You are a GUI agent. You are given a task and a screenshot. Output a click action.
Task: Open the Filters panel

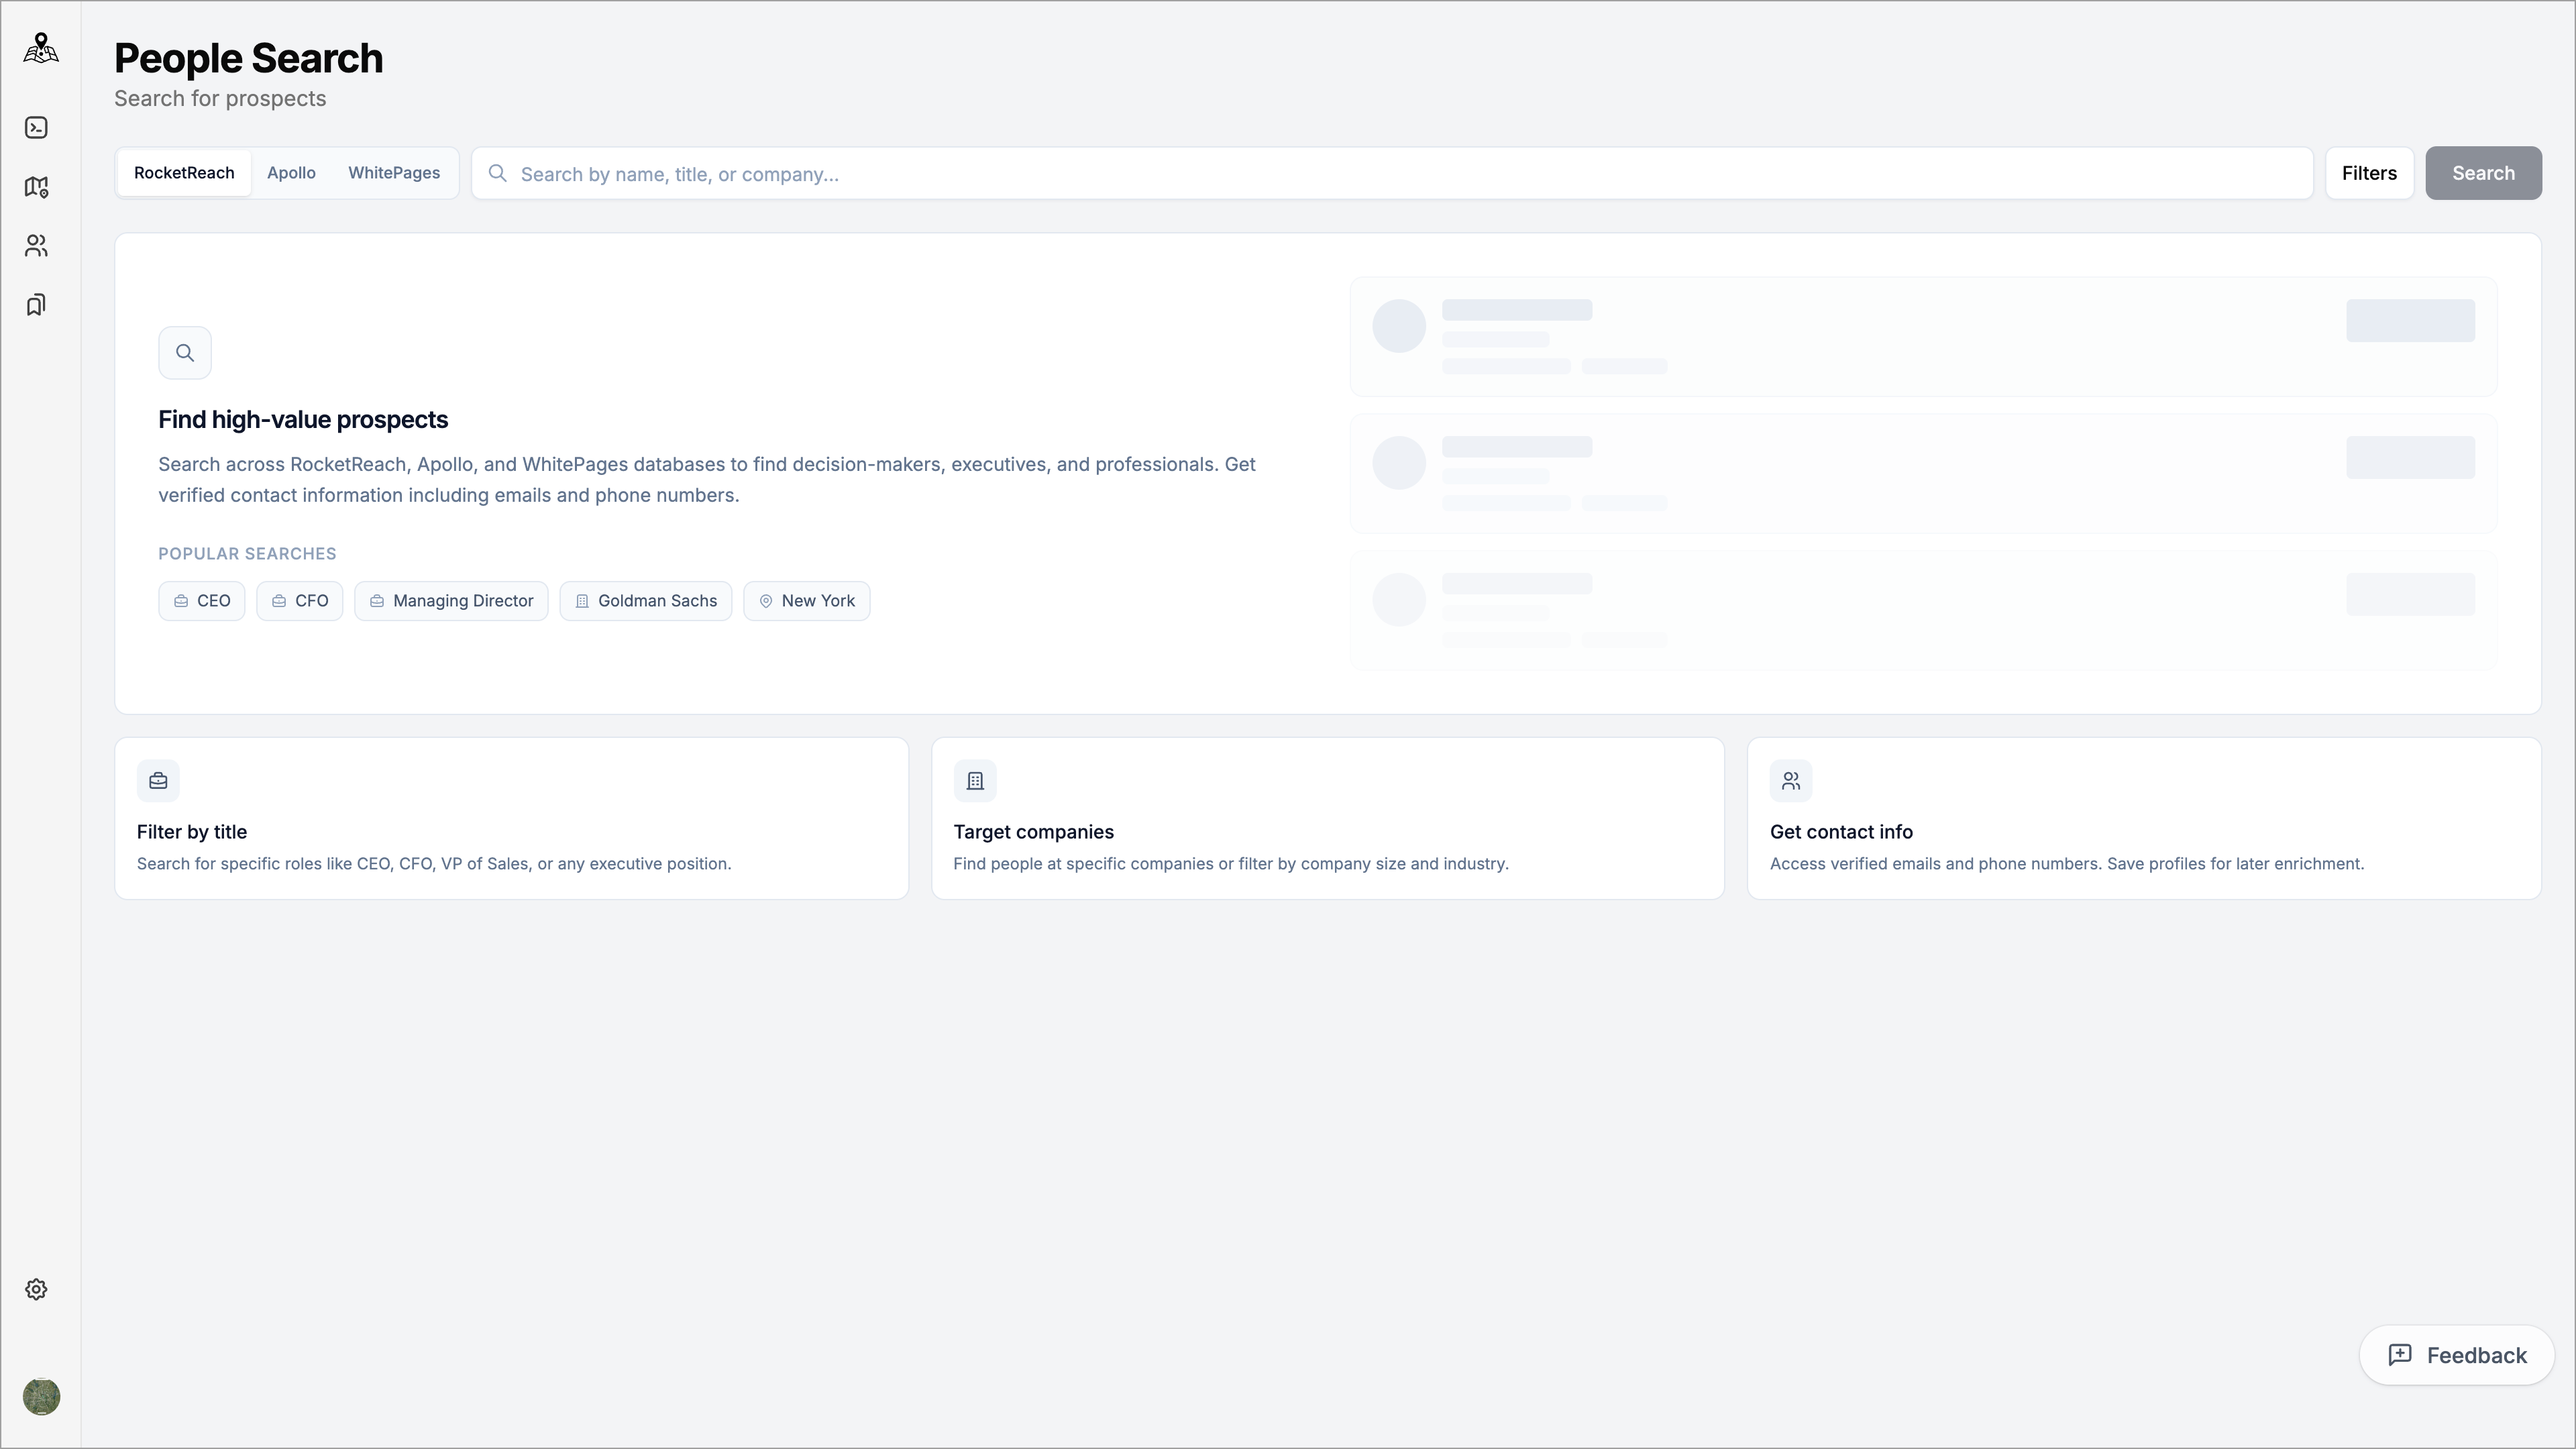2369,173
